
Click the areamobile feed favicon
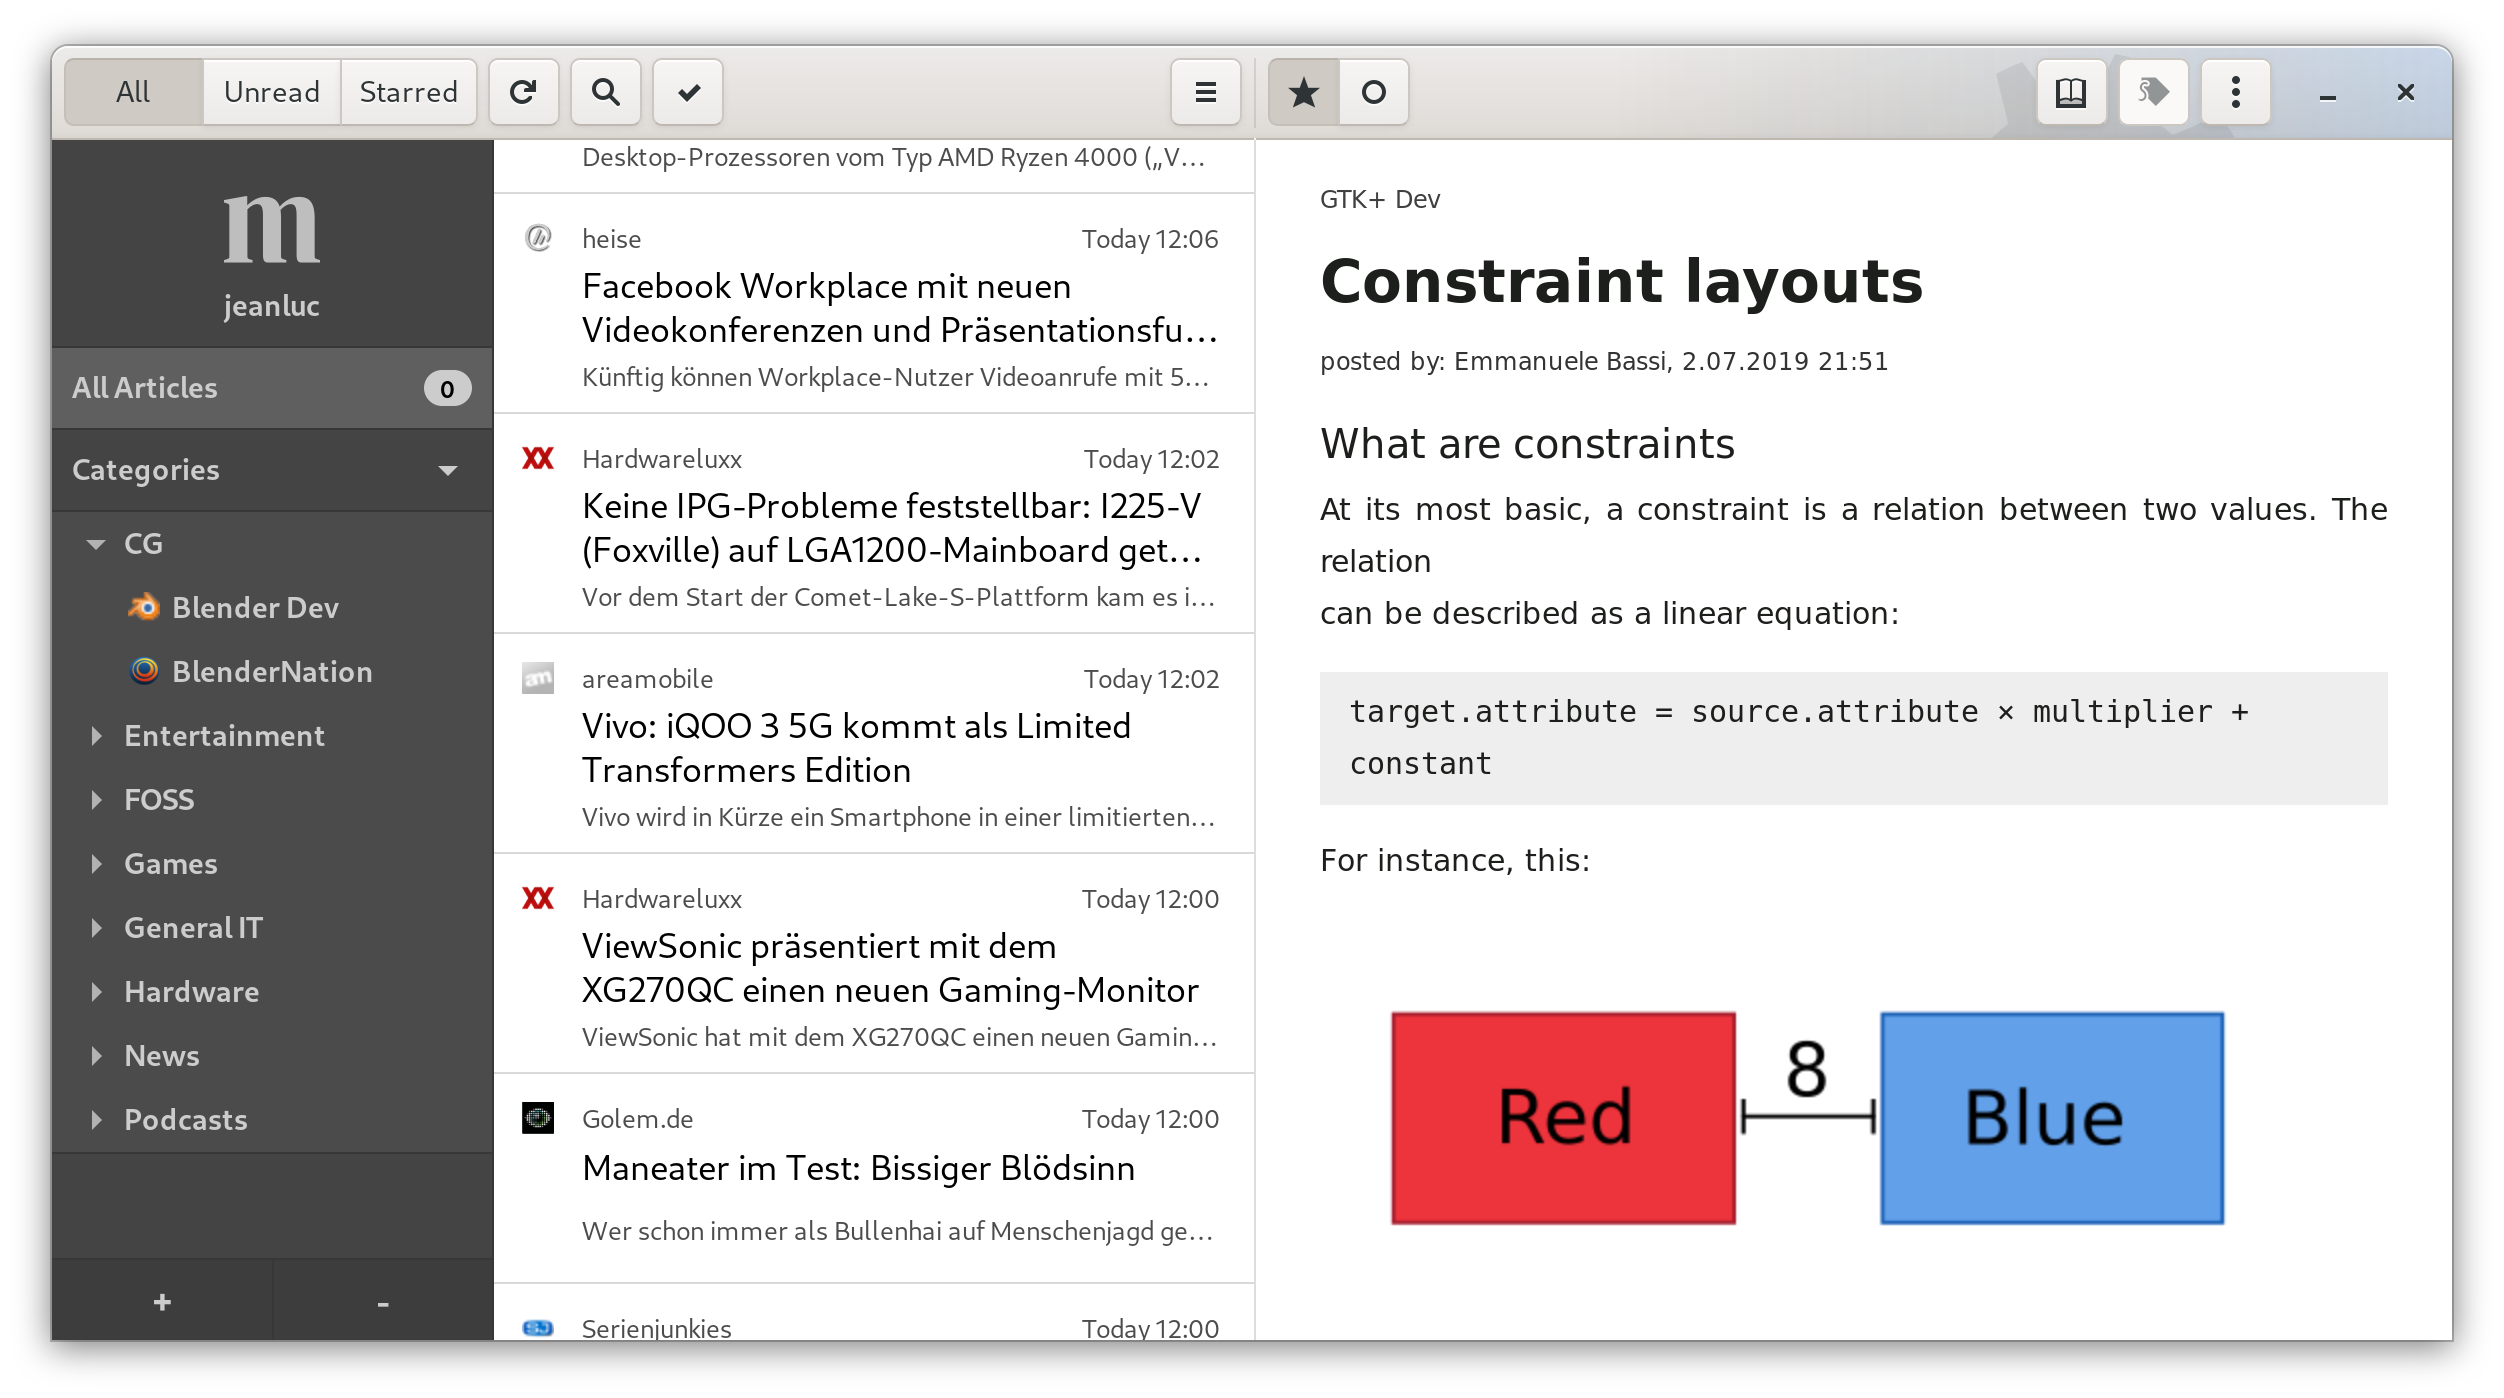pos(538,678)
